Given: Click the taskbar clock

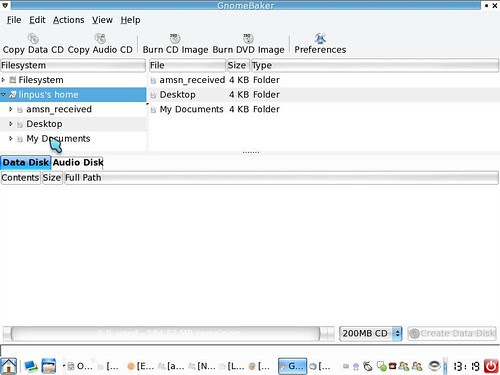Looking at the screenshot, I should [466, 366].
